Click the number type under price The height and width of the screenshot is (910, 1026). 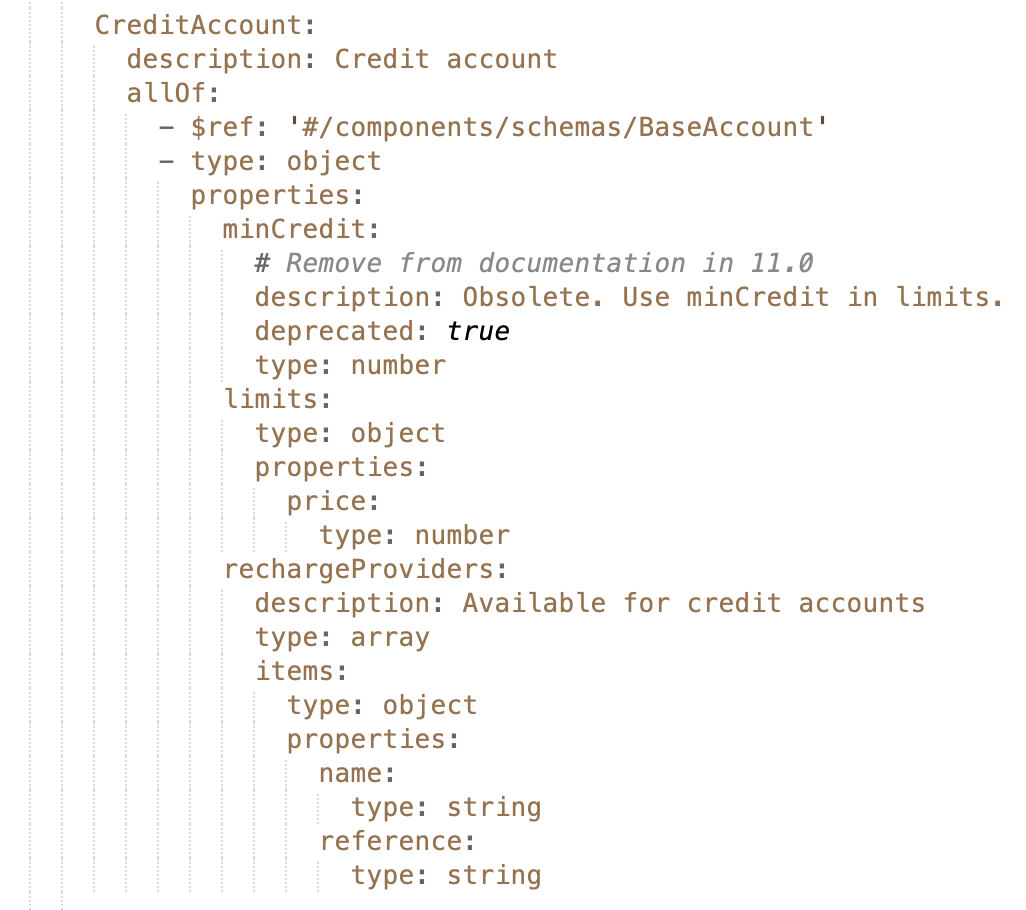pos(462,535)
